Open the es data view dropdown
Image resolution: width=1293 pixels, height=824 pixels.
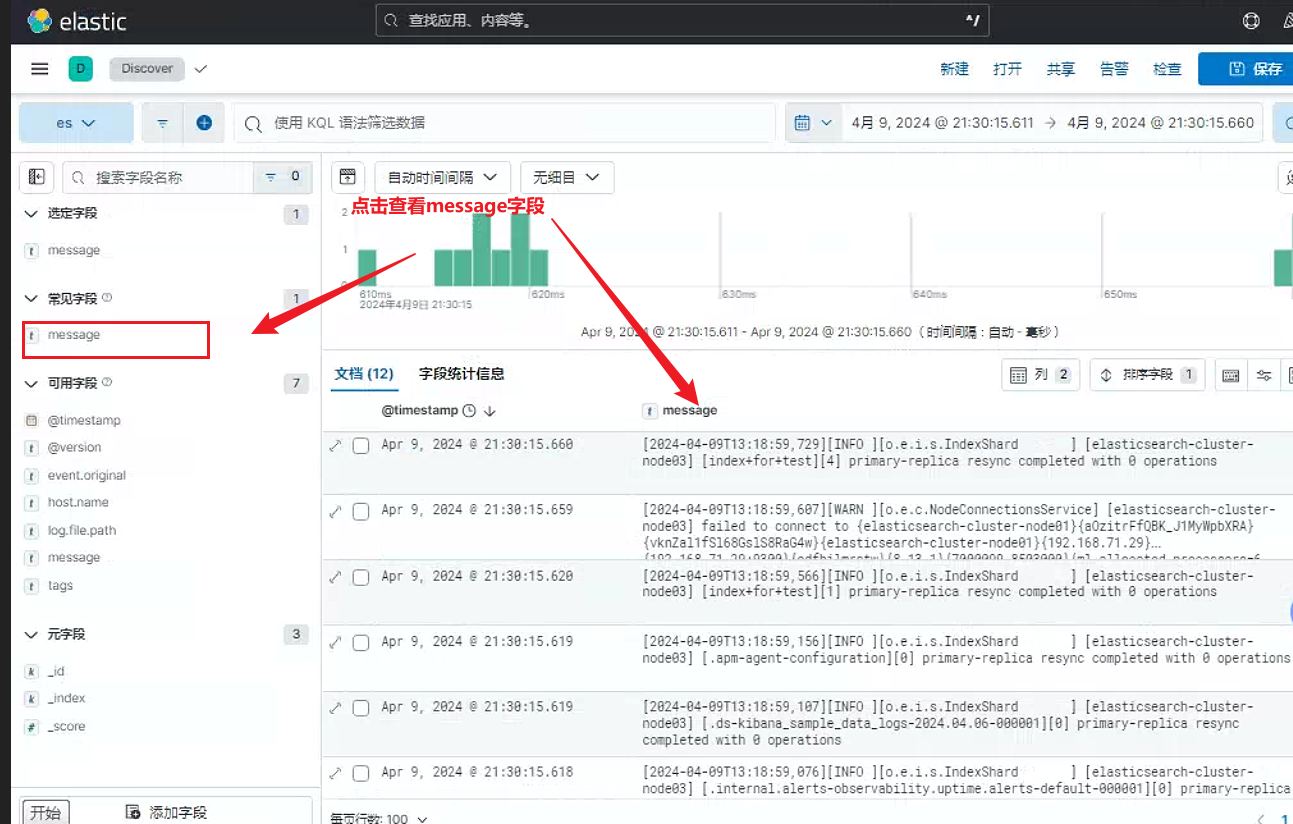pos(76,123)
